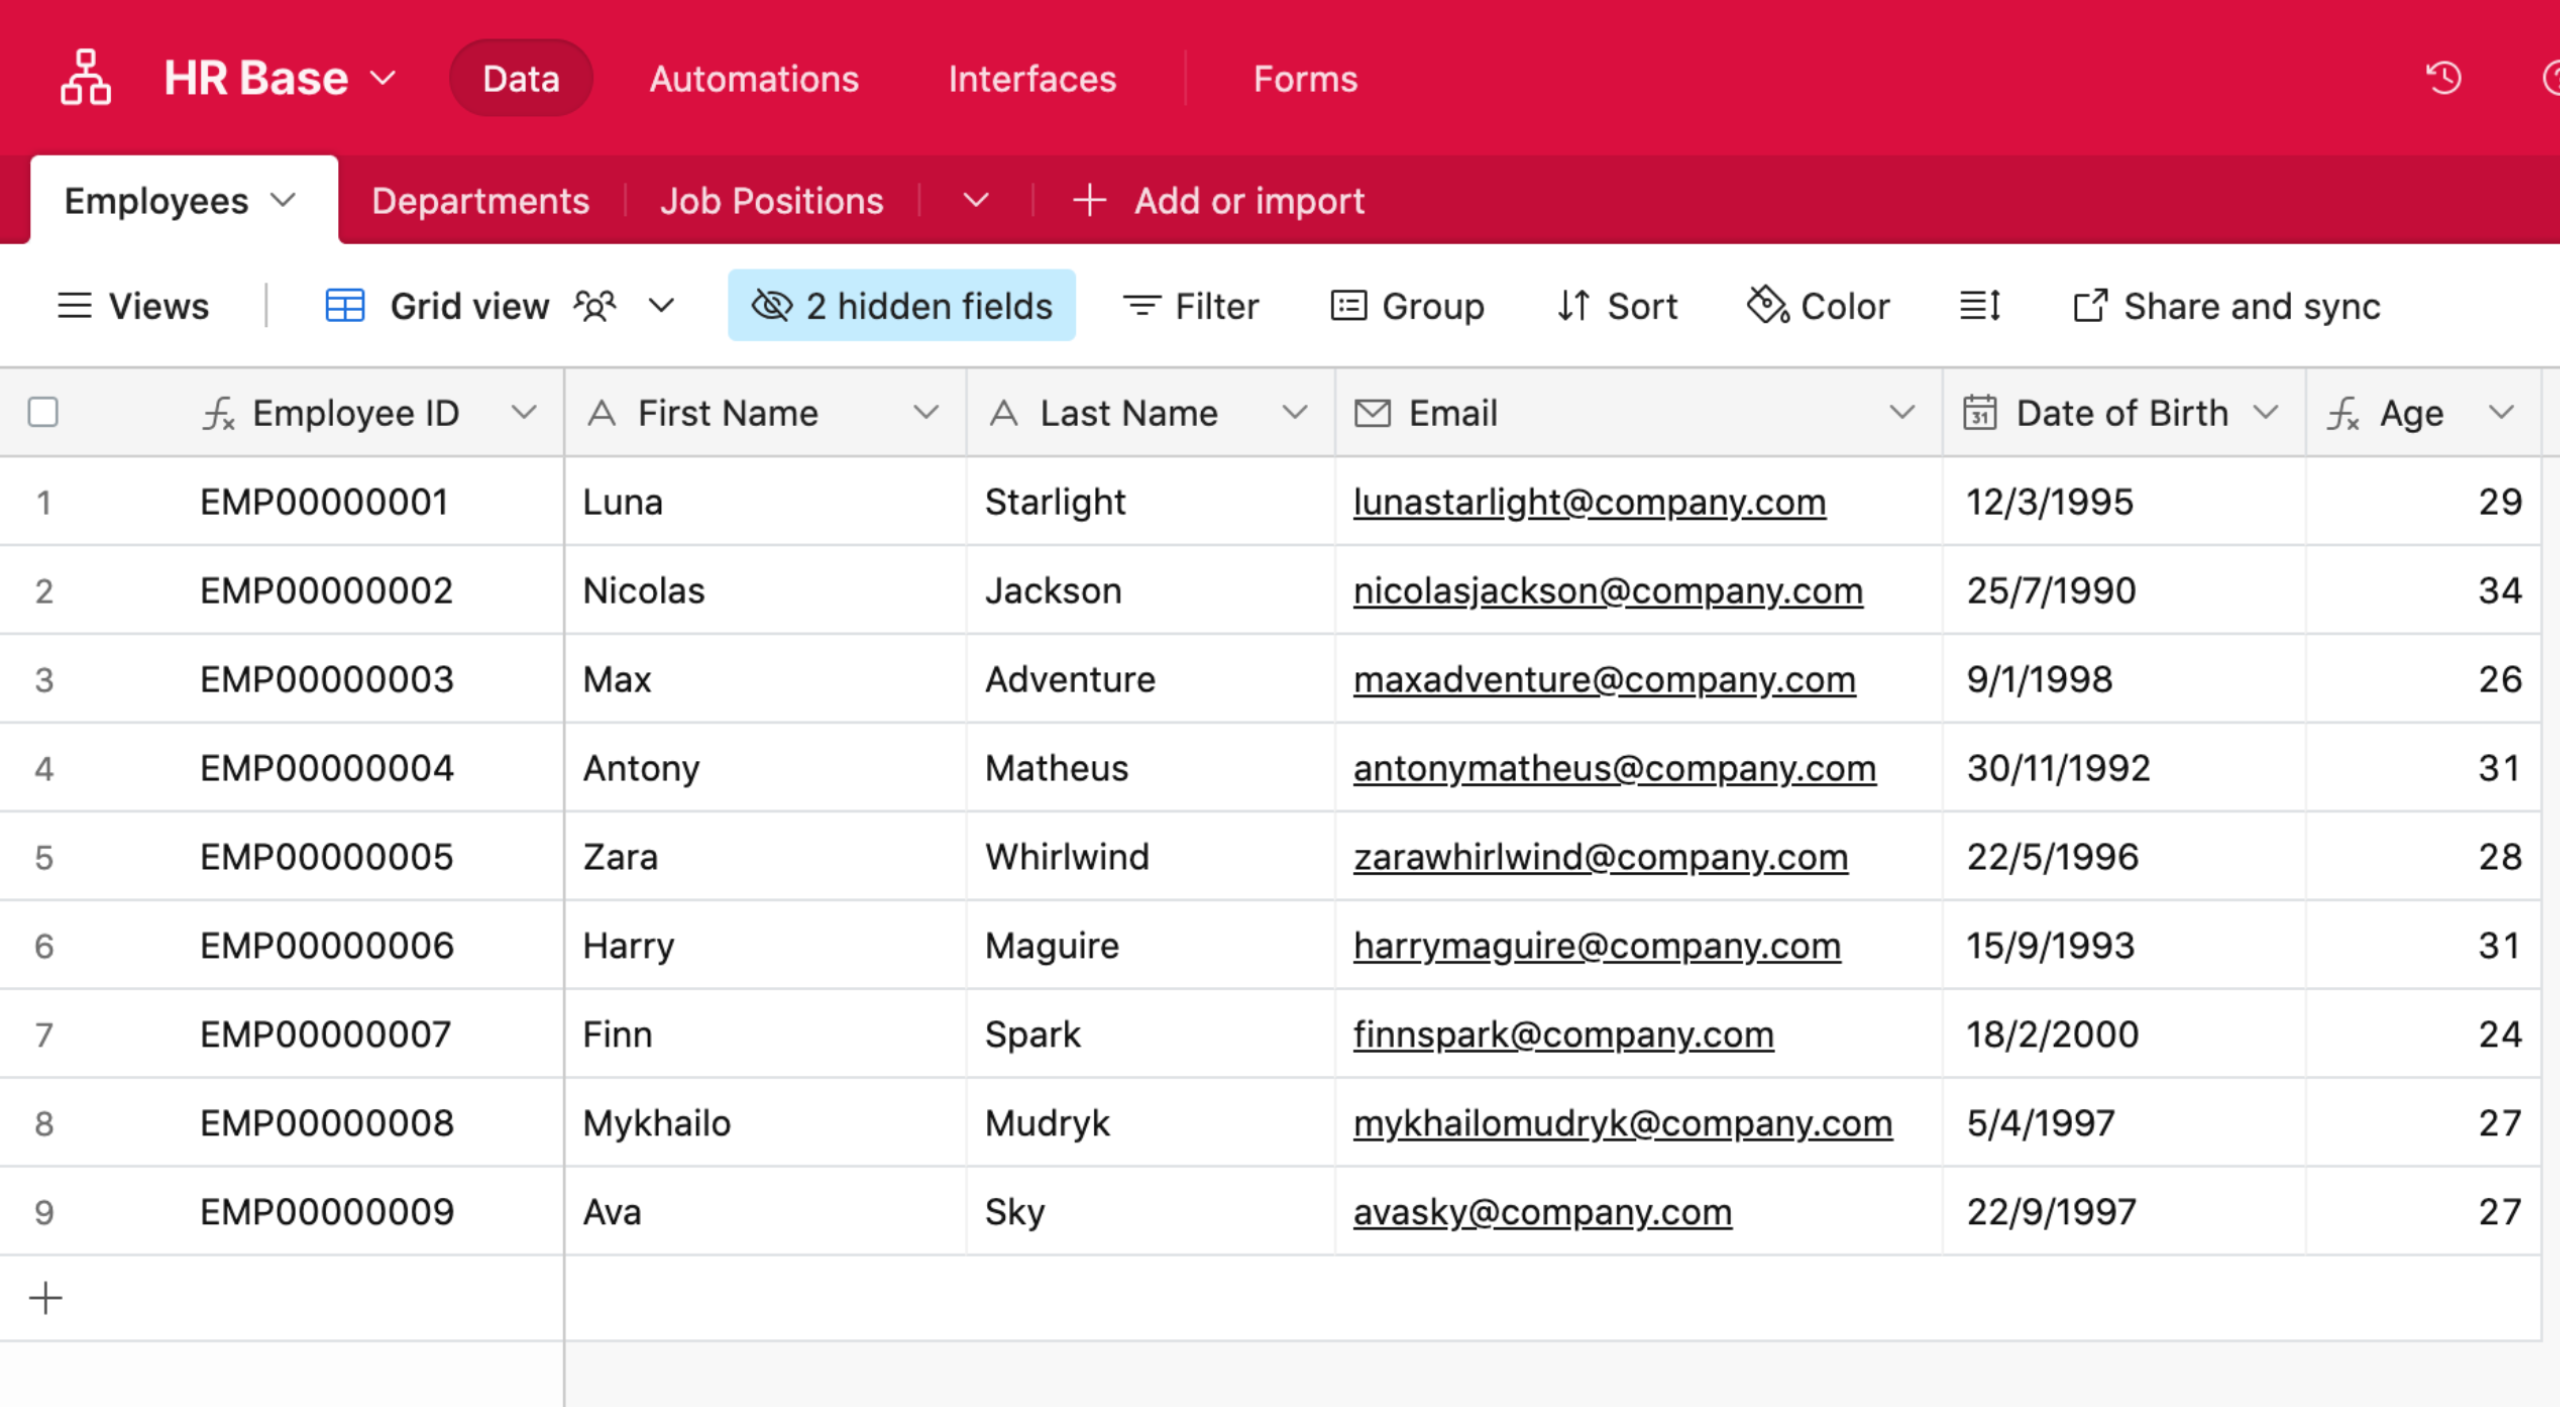Switch to the Data tab

click(x=521, y=78)
